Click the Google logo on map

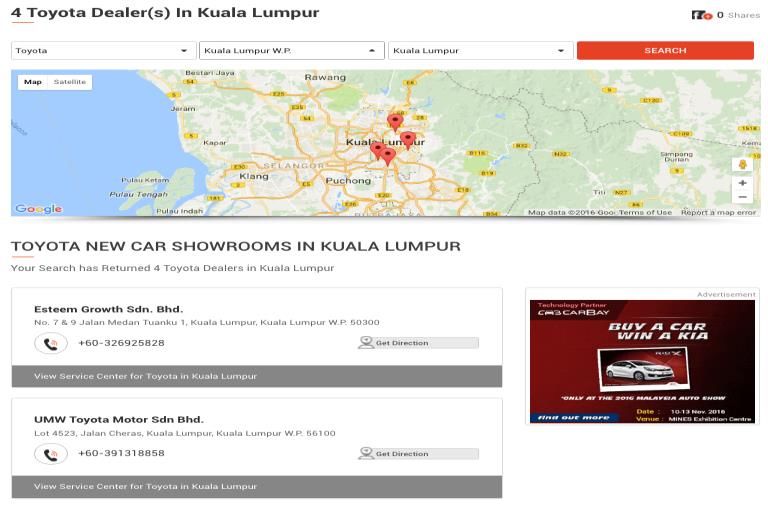tap(39, 209)
